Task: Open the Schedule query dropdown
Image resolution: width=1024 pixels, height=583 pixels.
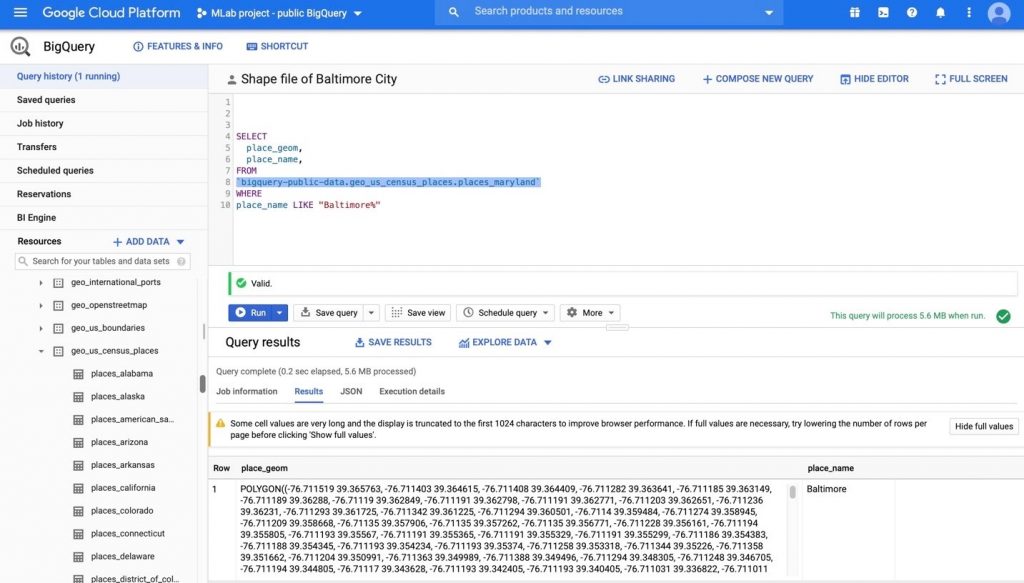Action: pyautogui.click(x=505, y=313)
